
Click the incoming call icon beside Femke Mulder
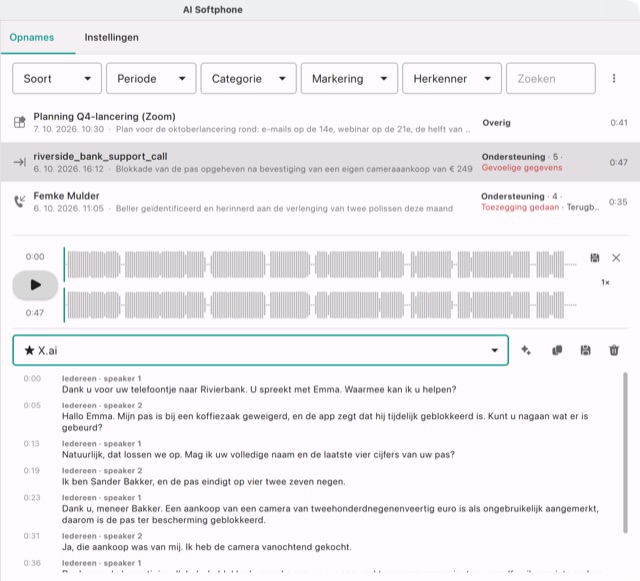(20, 201)
